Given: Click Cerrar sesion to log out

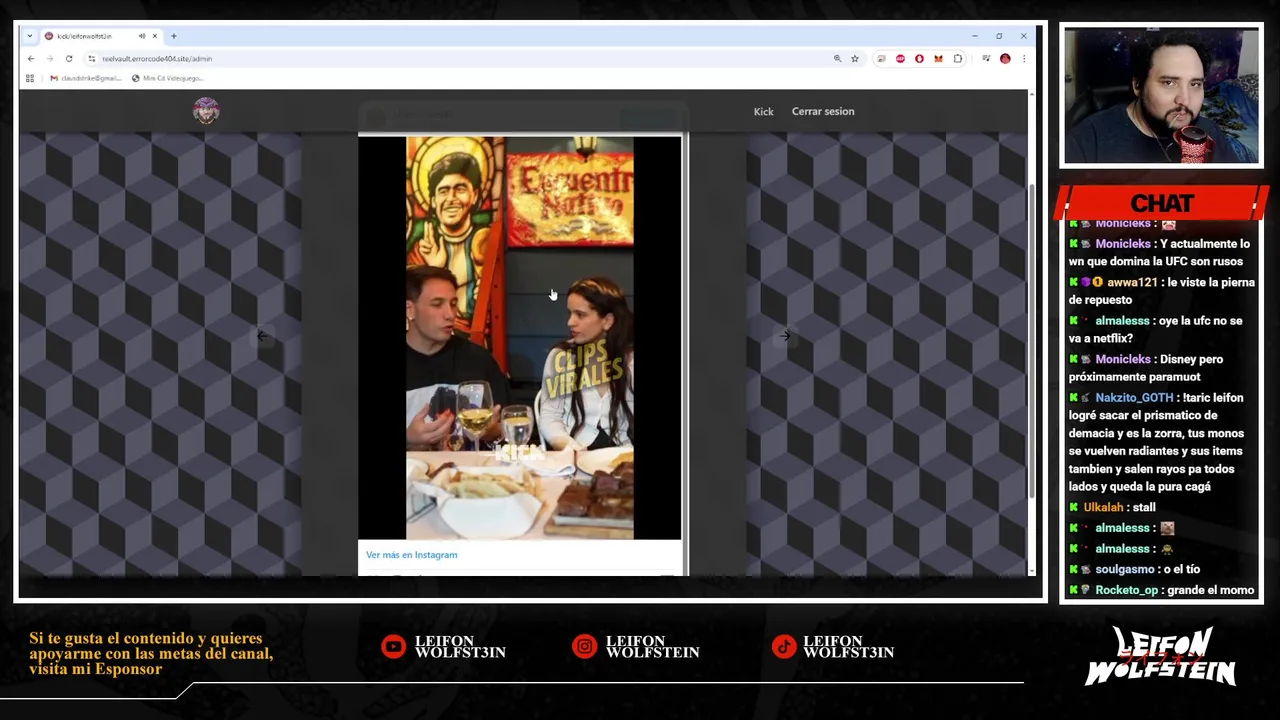Looking at the screenshot, I should 823,112.
